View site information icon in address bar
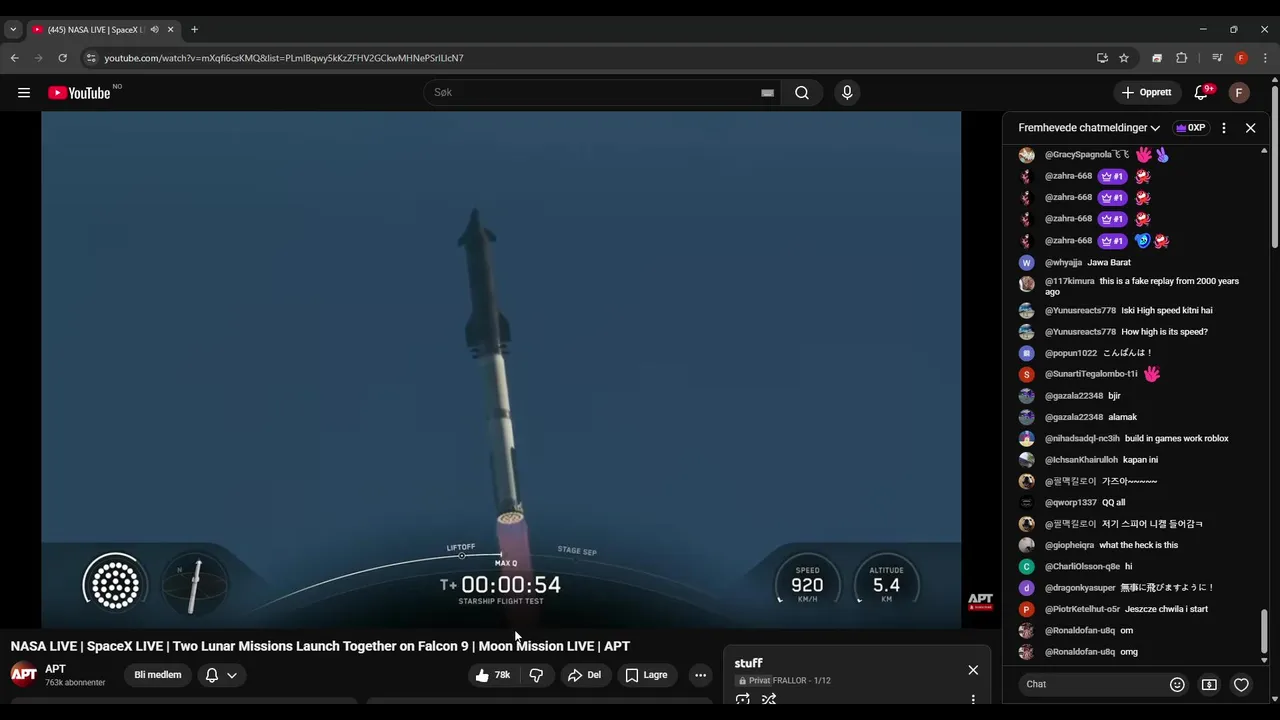Screen dimensions: 1280x720 (91, 58)
